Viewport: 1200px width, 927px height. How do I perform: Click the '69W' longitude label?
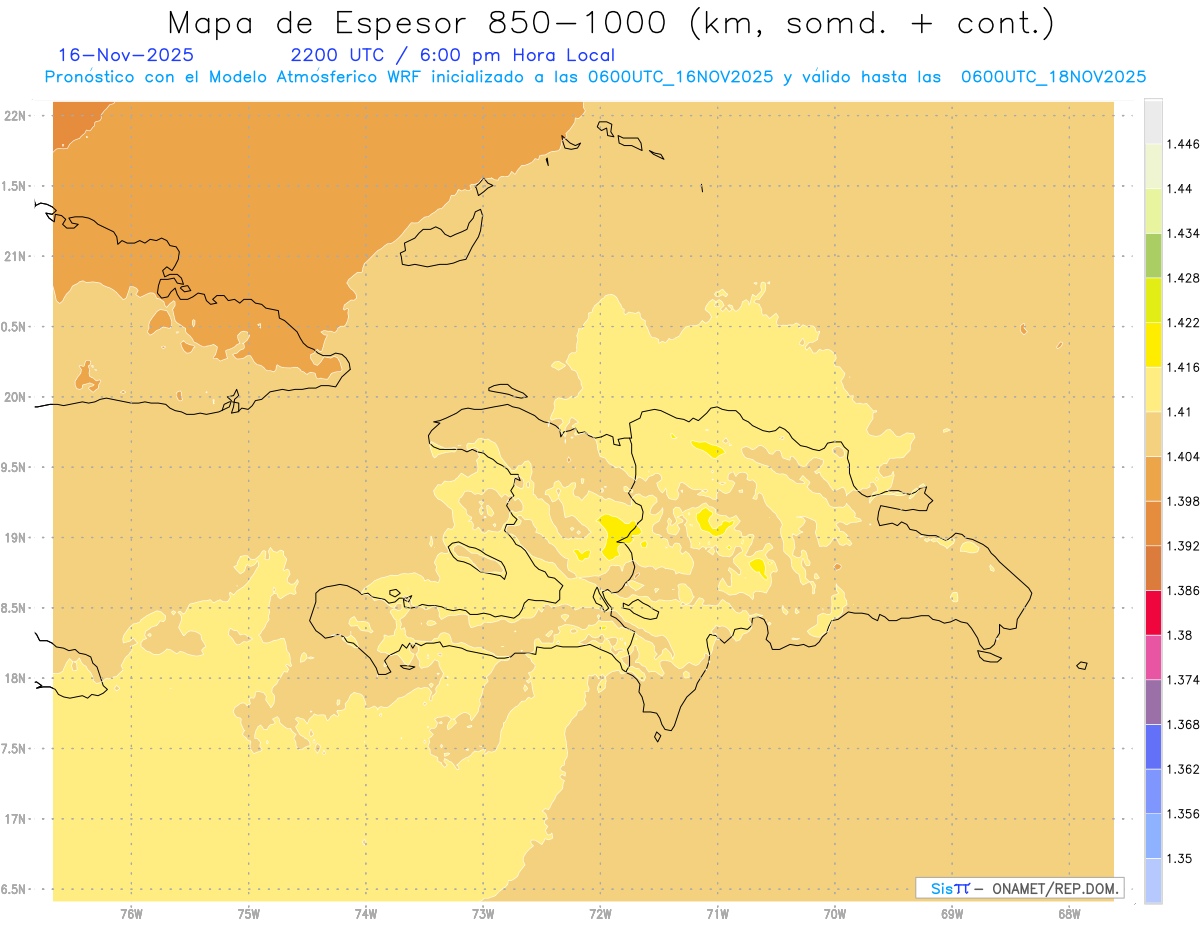click(952, 915)
